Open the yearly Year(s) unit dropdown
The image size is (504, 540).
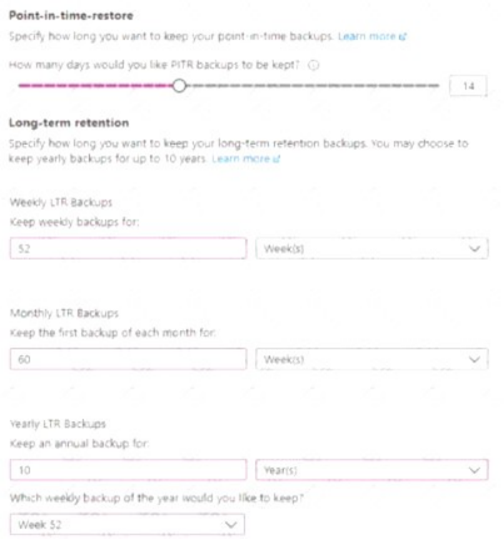coord(372,470)
